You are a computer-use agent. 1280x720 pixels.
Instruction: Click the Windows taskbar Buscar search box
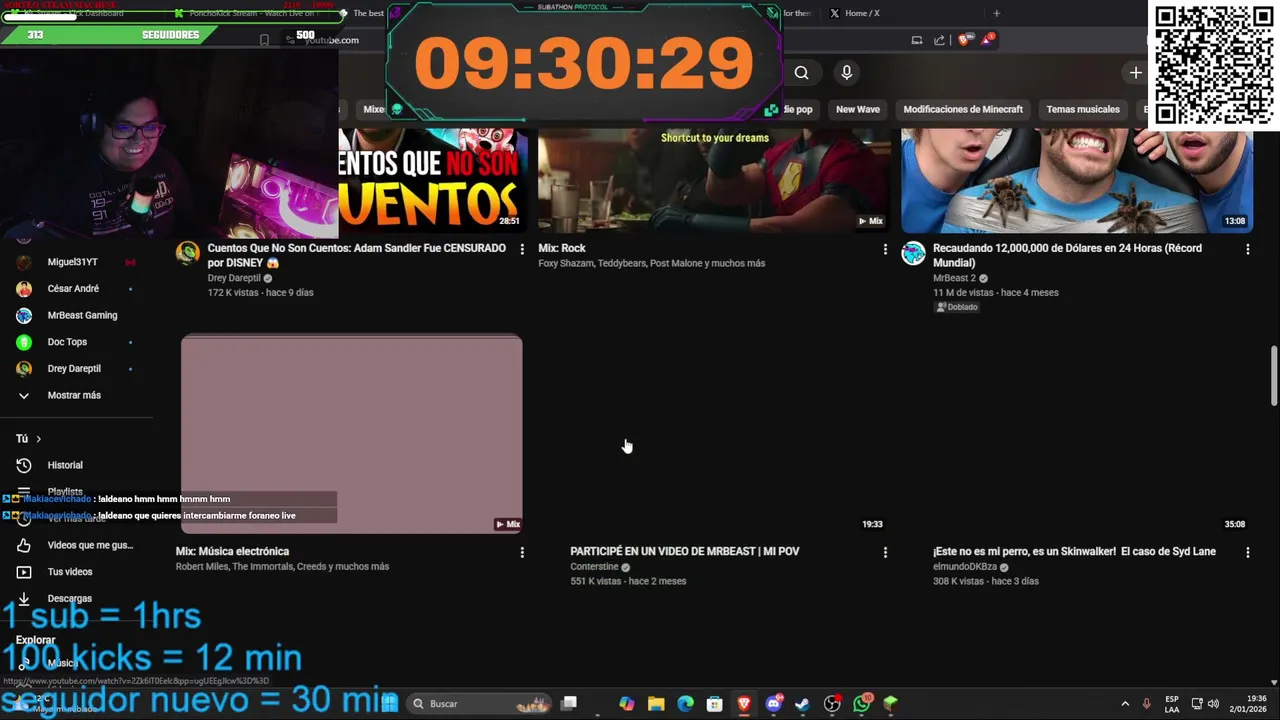(x=478, y=704)
